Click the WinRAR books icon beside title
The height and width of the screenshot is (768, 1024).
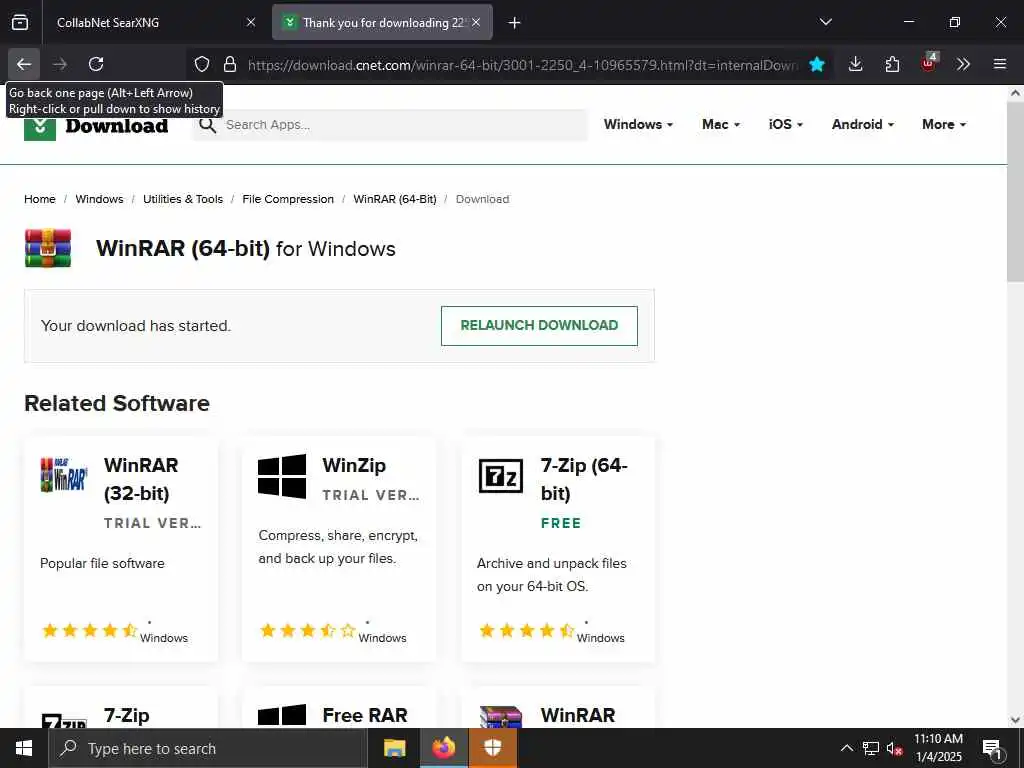click(48, 248)
